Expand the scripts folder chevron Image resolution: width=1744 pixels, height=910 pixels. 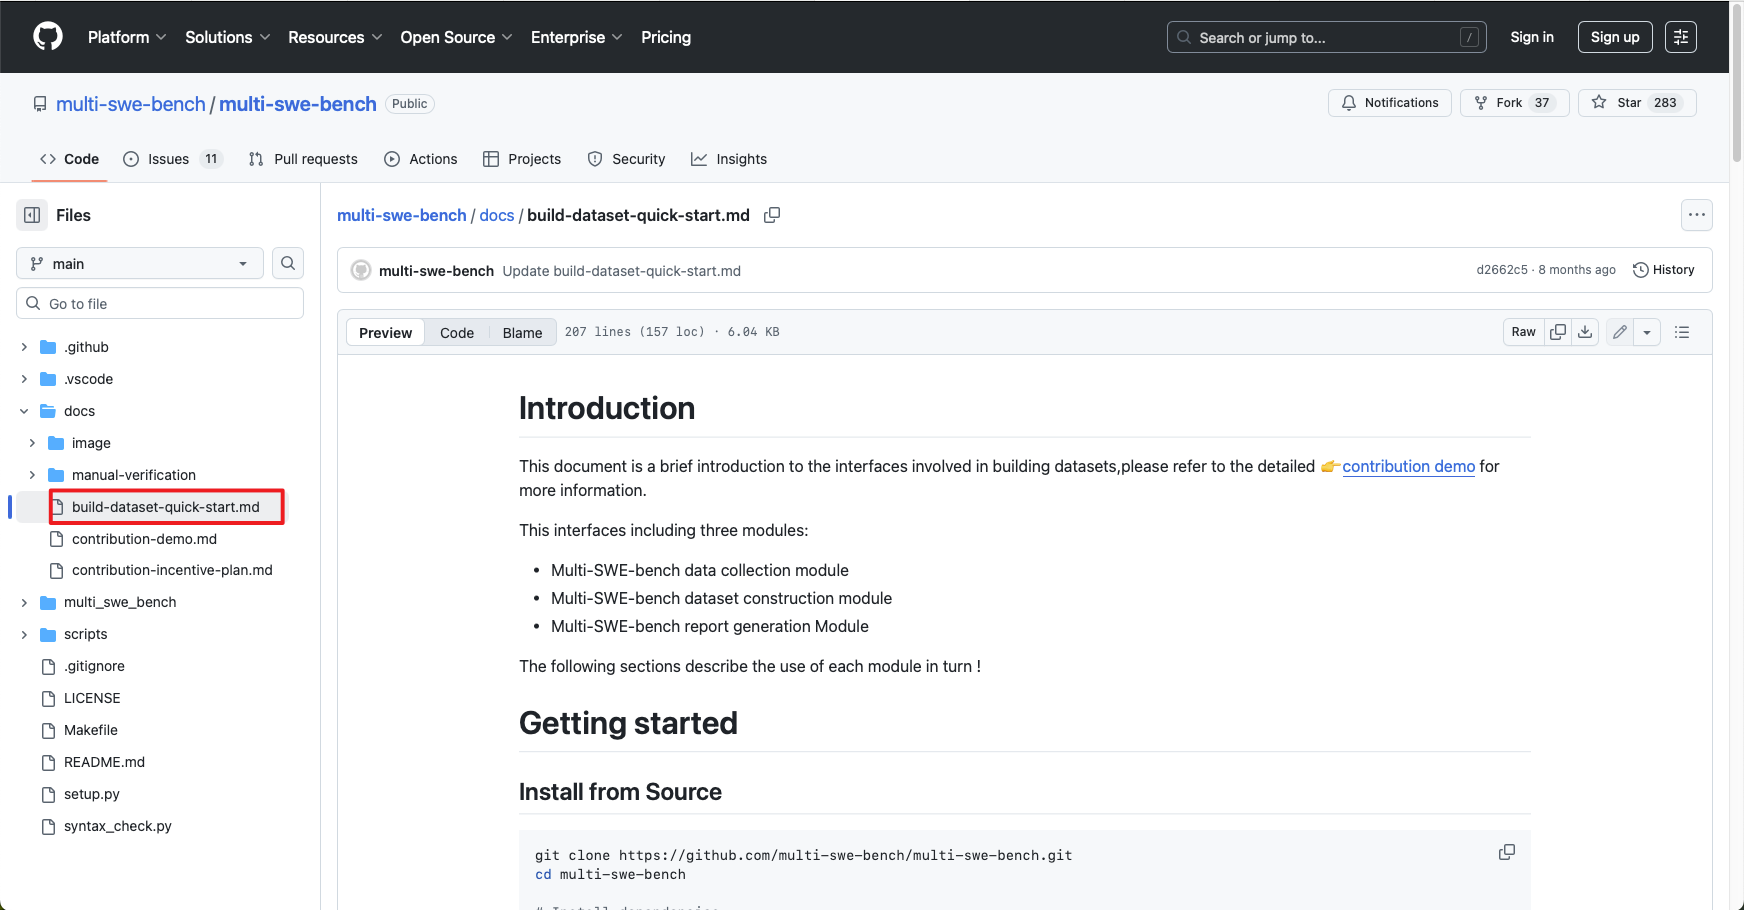[24, 634]
